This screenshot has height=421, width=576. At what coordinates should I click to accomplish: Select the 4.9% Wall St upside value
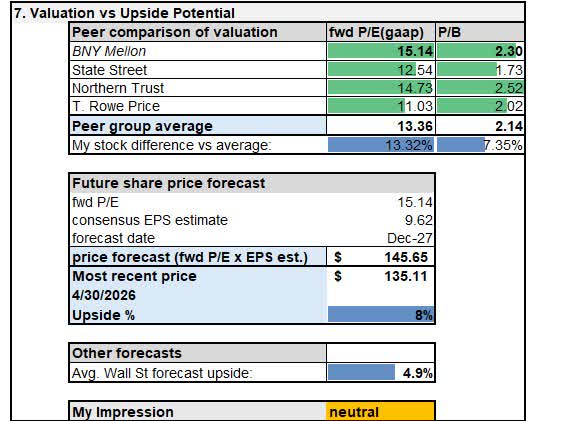[x=418, y=373]
